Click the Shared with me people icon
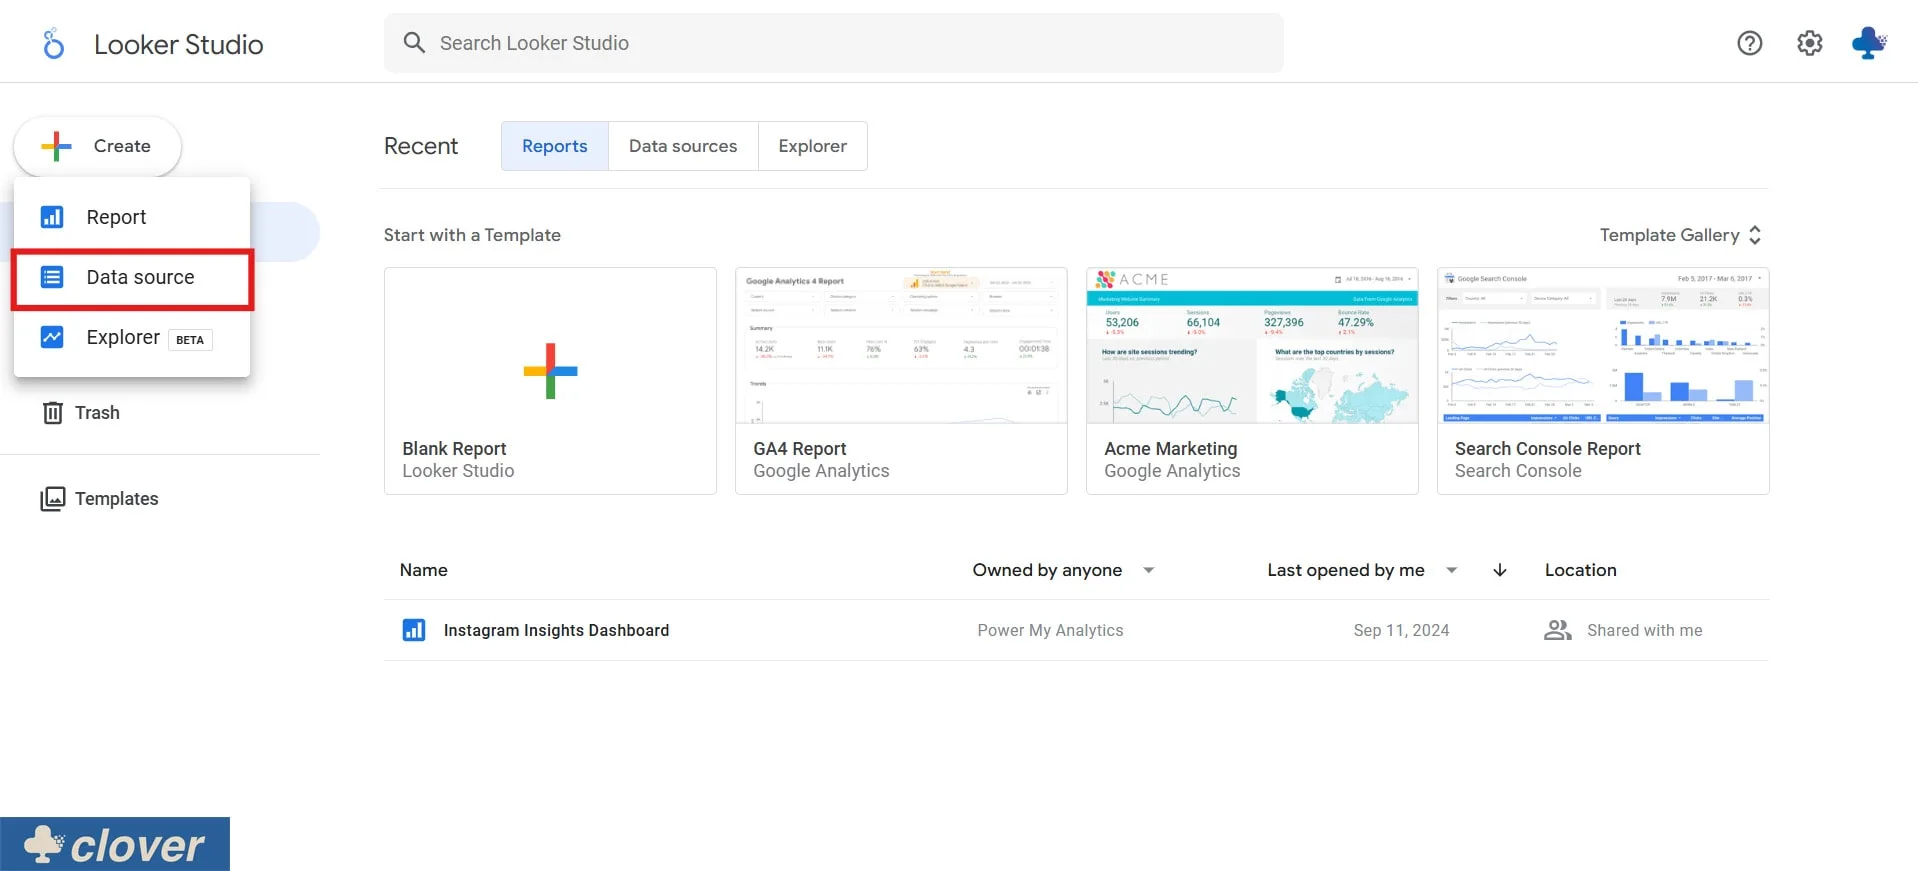 point(1558,630)
